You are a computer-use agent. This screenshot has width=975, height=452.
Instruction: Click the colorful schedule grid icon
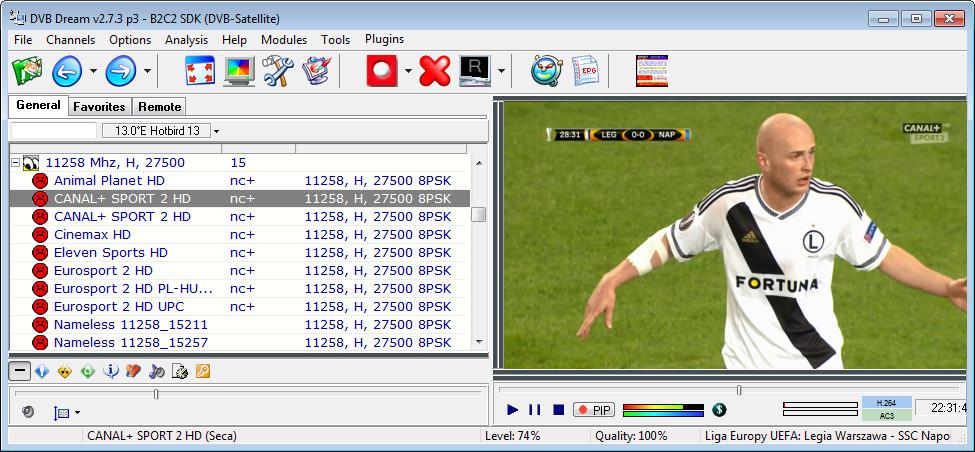coord(652,71)
